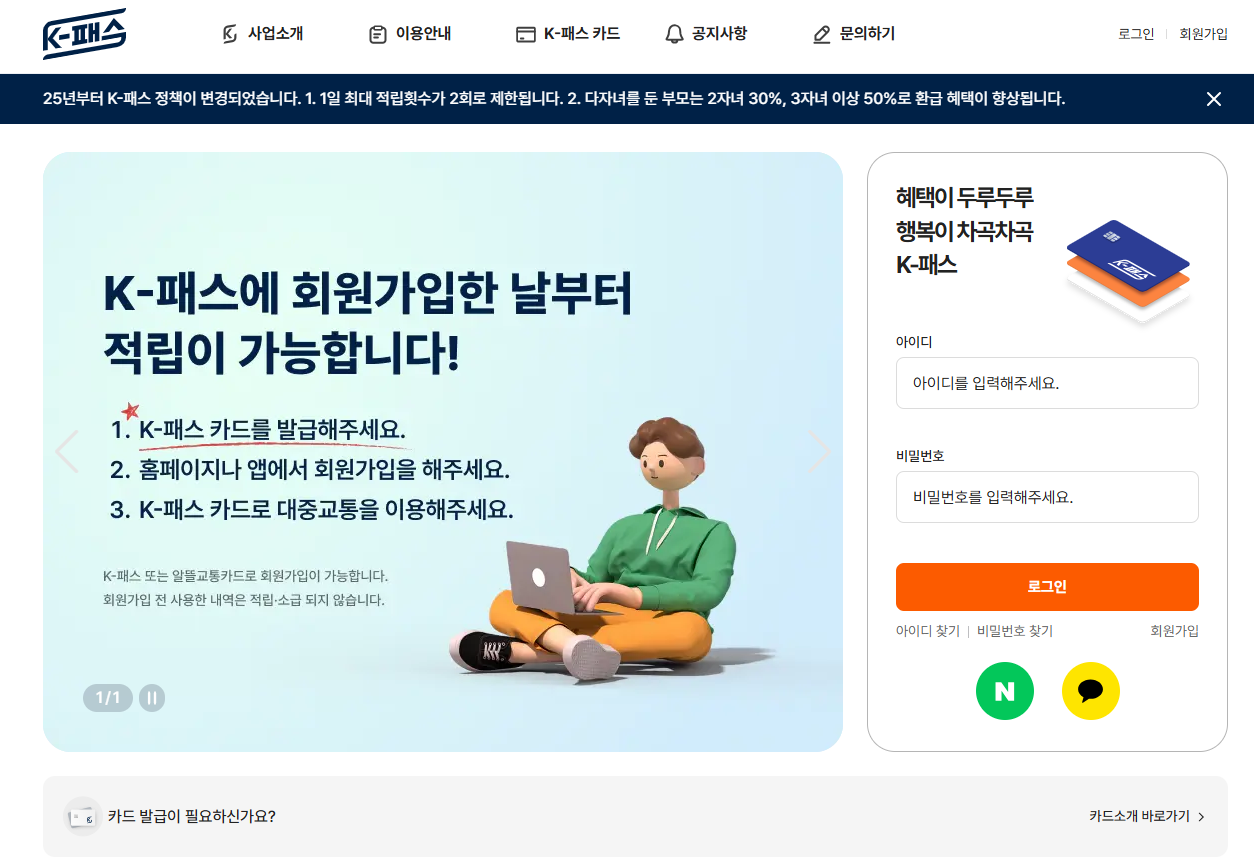
Task: Dismiss the policy change notice banner
Action: (x=1214, y=99)
